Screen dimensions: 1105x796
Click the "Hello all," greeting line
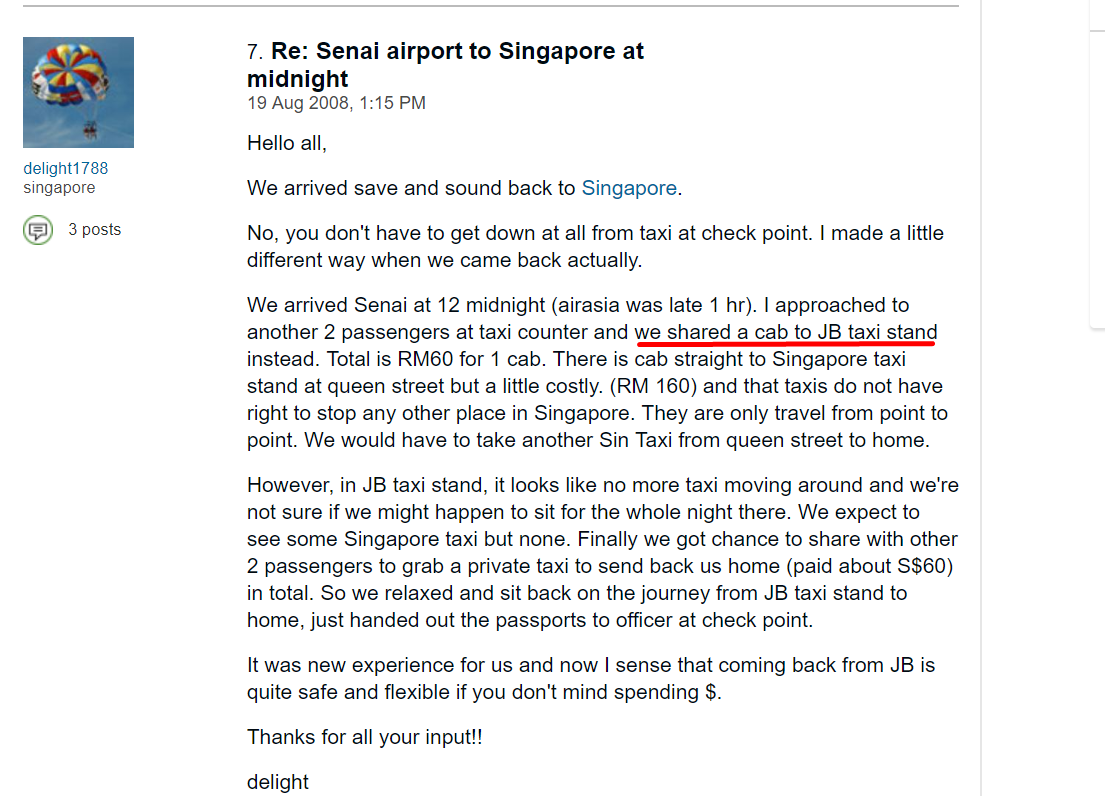pos(287,143)
